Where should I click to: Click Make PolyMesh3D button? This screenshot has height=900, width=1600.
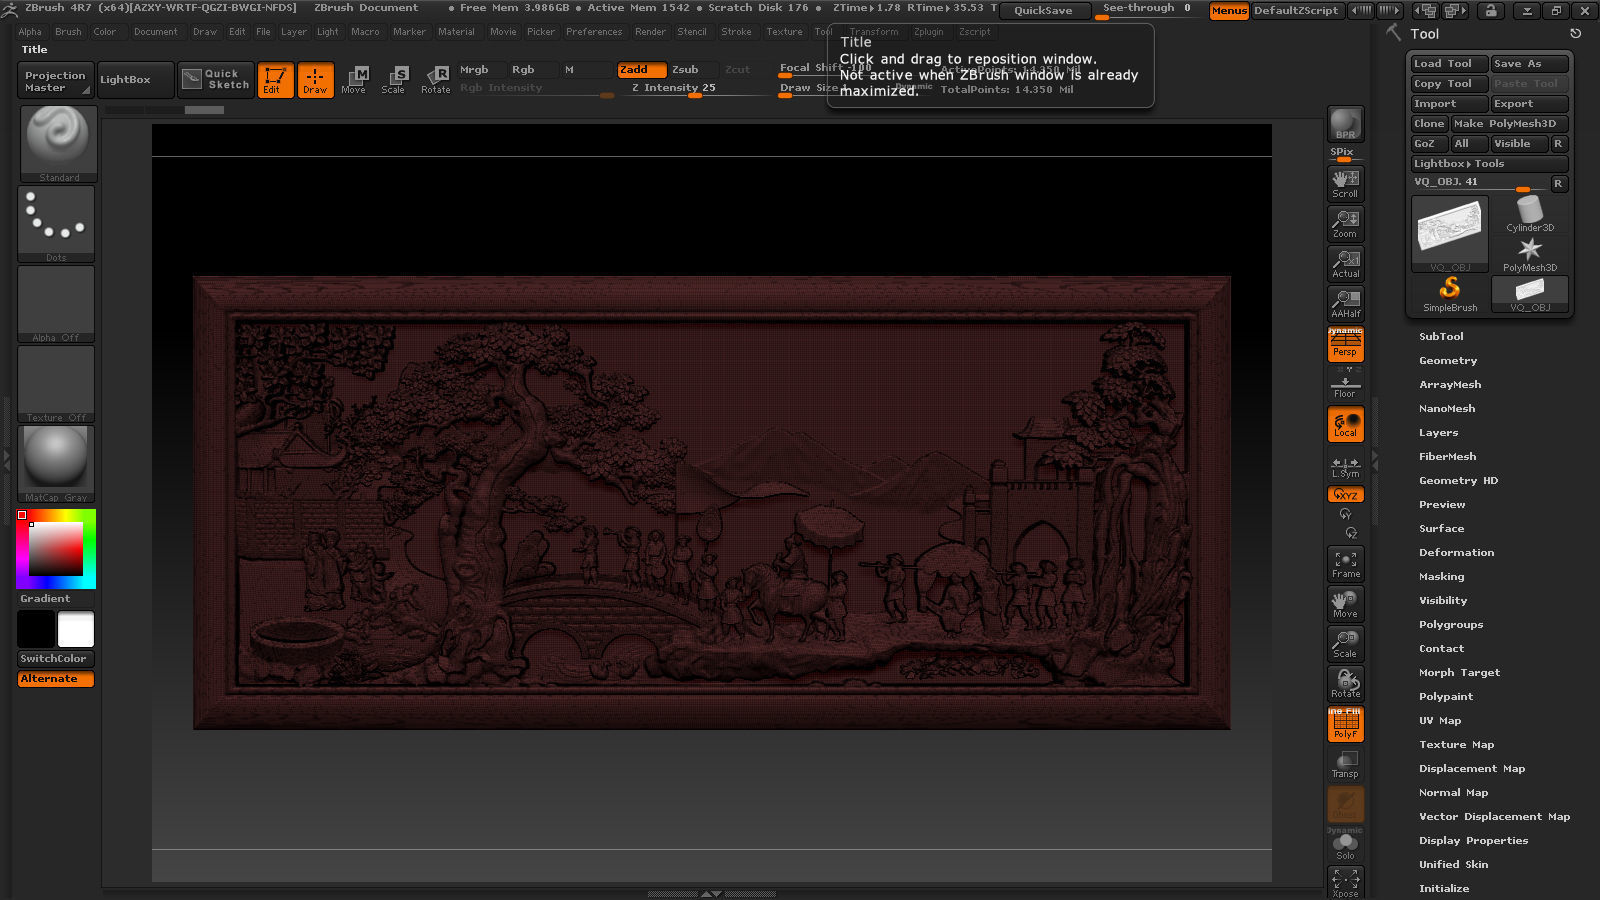(x=1509, y=124)
